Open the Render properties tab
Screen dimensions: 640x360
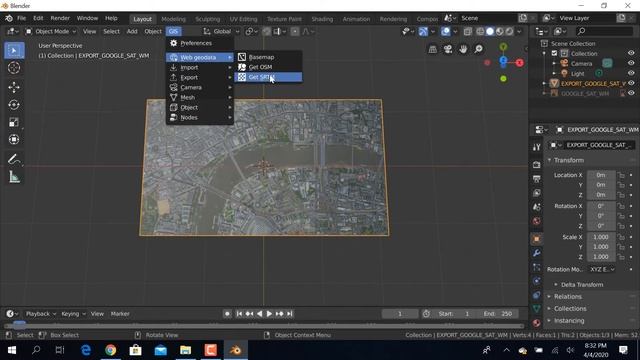536,165
